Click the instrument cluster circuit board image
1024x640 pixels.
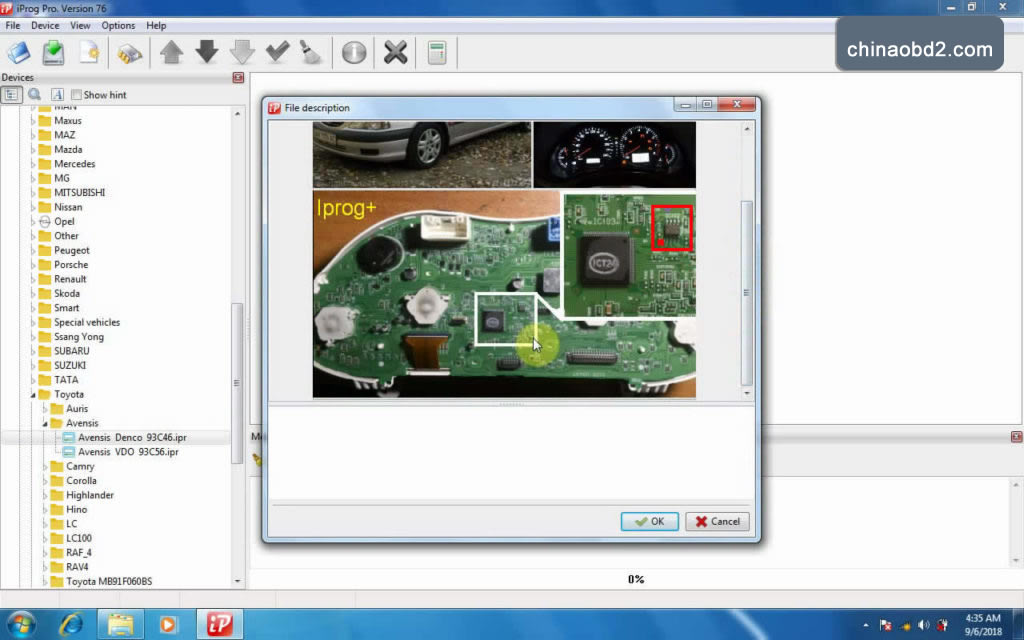504,294
